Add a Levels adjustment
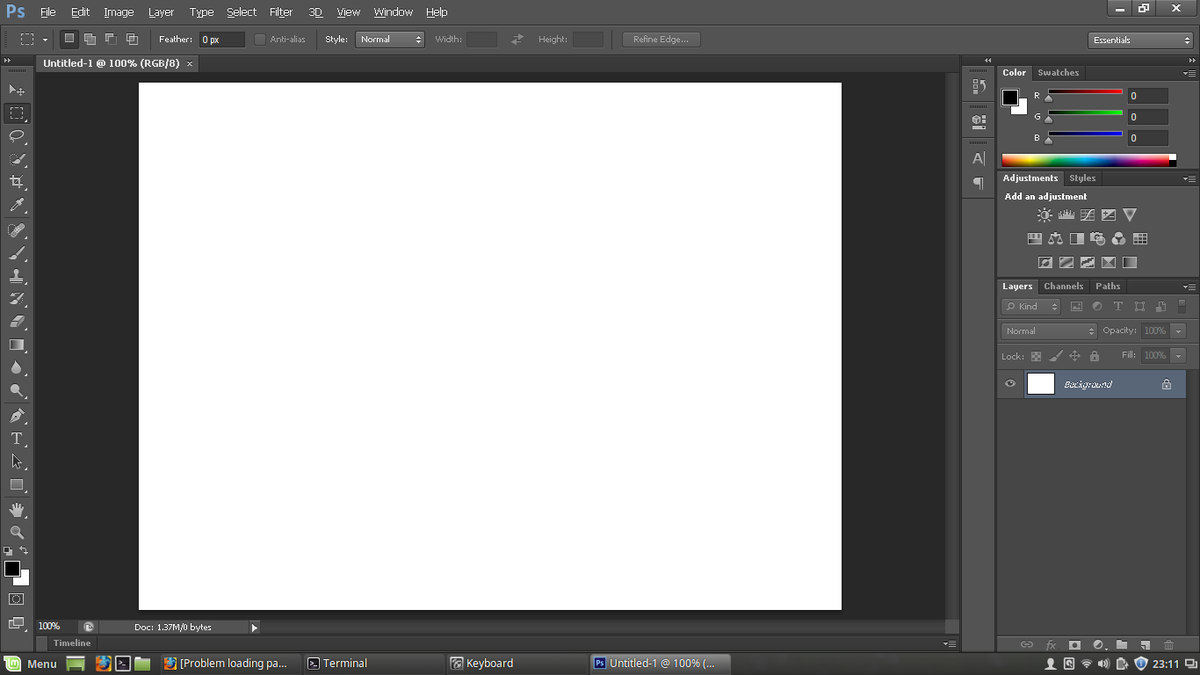The image size is (1200, 675). click(1065, 214)
